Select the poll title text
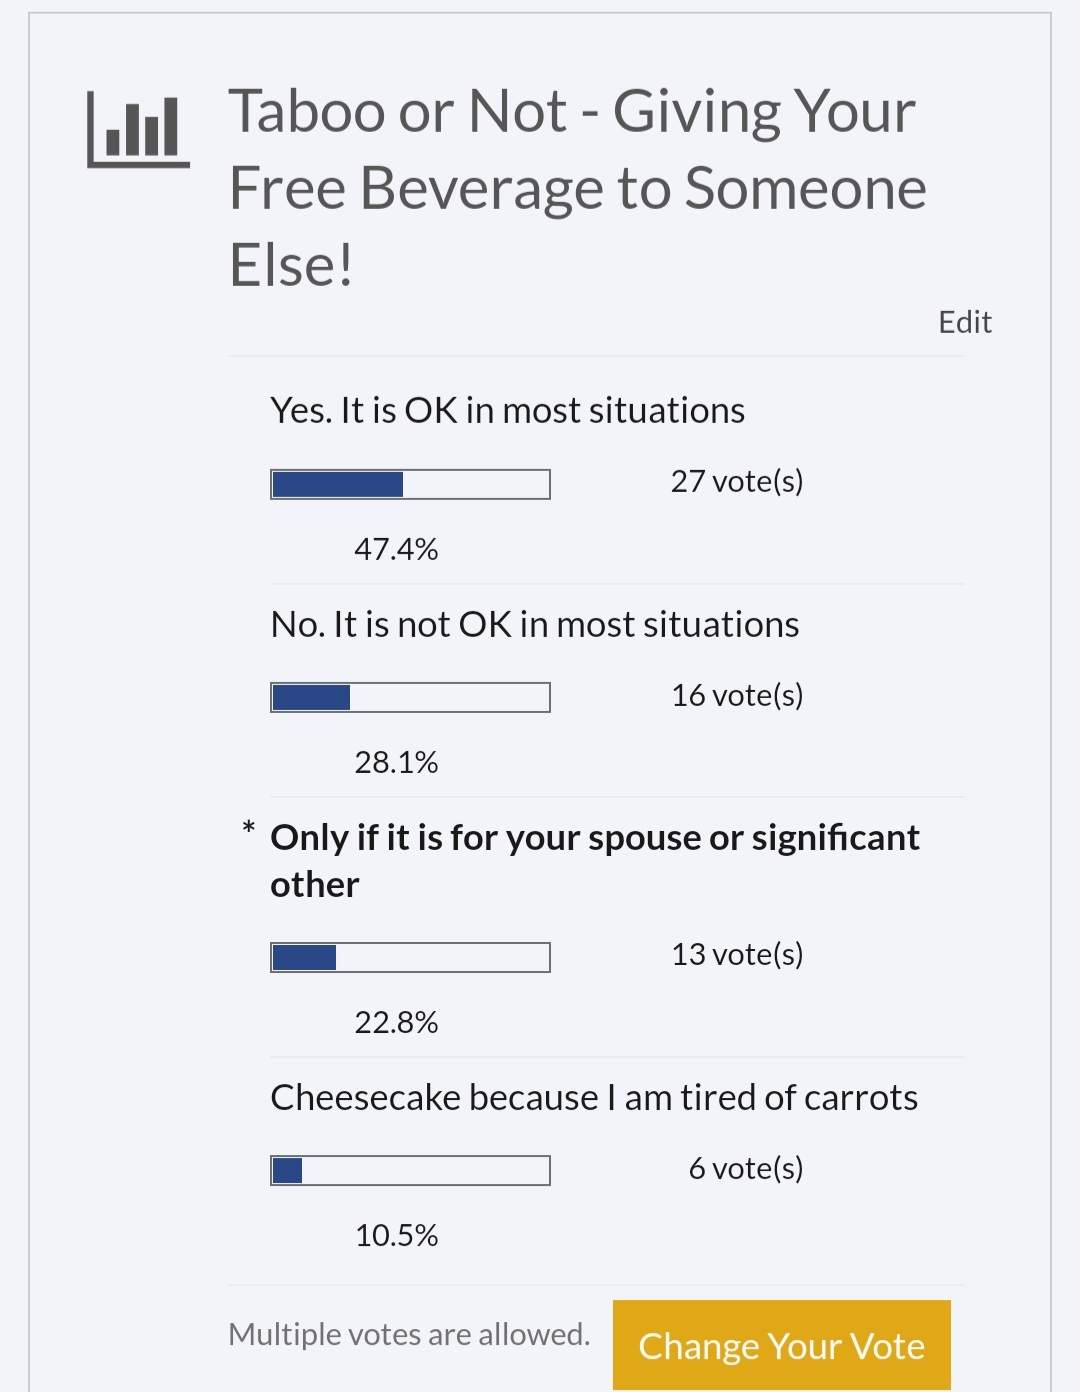 pyautogui.click(x=578, y=187)
